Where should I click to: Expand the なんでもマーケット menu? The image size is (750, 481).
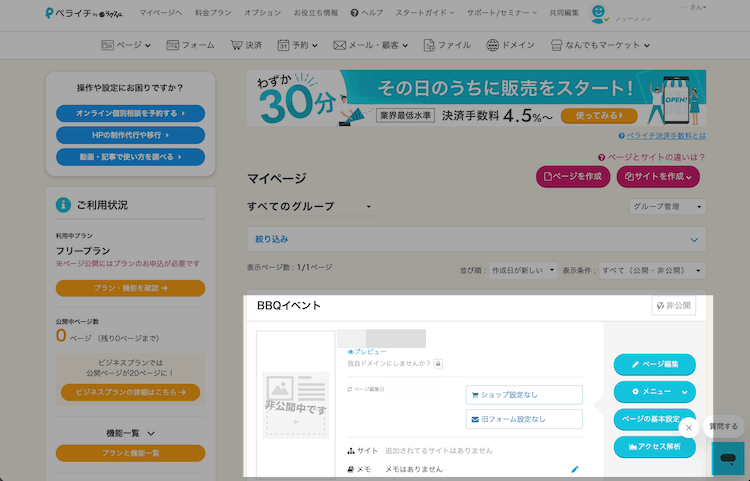pyautogui.click(x=600, y=45)
